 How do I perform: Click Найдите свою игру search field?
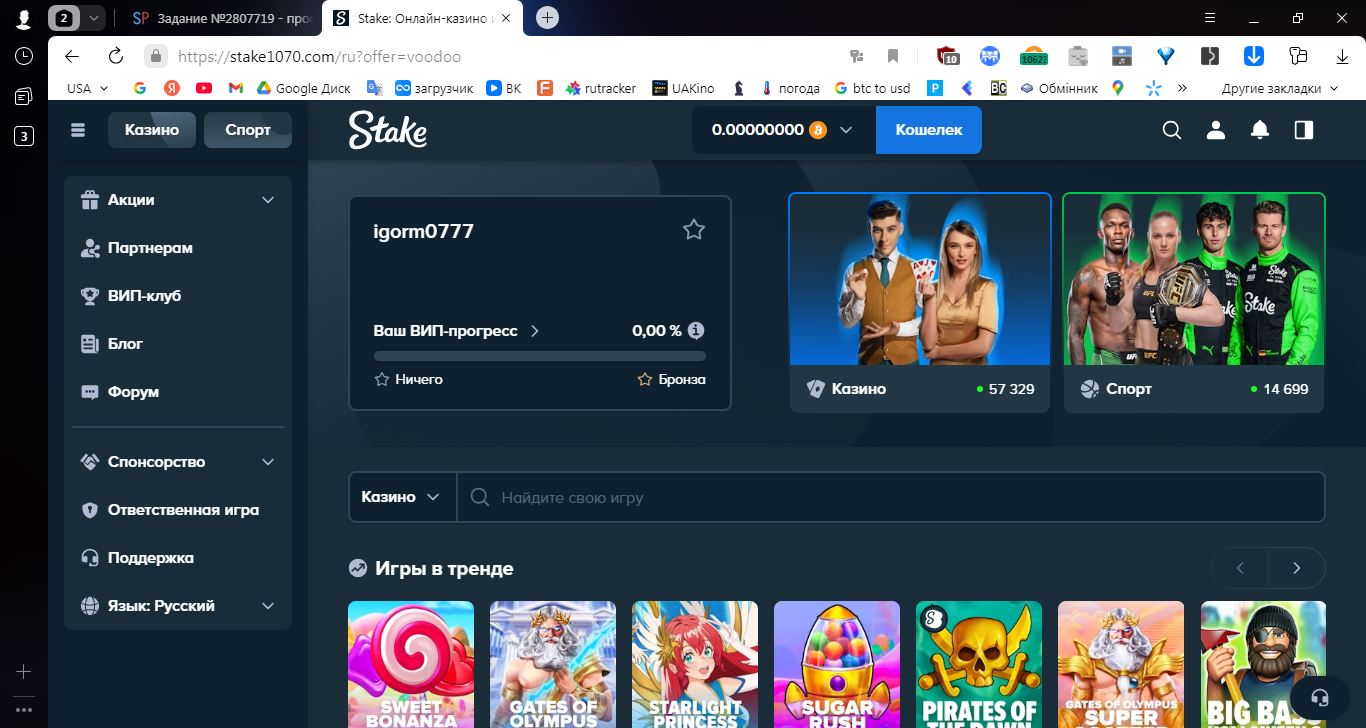891,497
